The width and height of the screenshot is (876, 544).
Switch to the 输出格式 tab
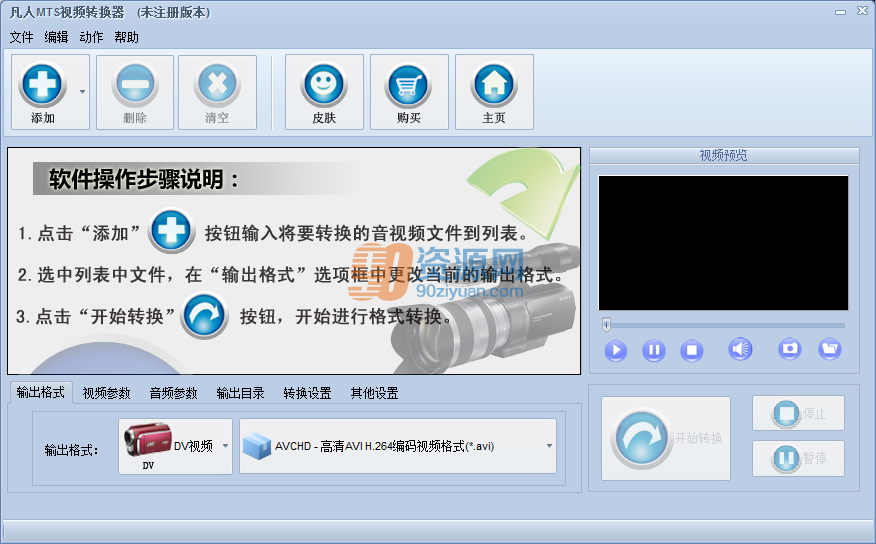(40, 393)
